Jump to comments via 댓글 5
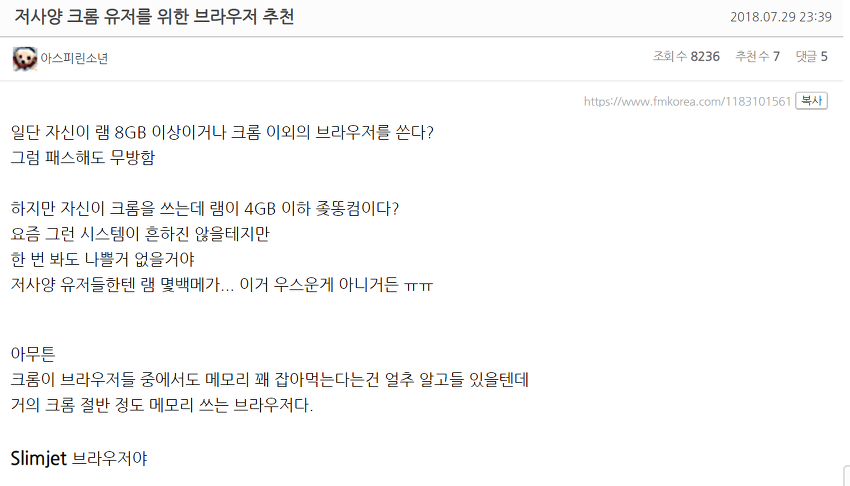The height and width of the screenshot is (486, 850). point(811,56)
